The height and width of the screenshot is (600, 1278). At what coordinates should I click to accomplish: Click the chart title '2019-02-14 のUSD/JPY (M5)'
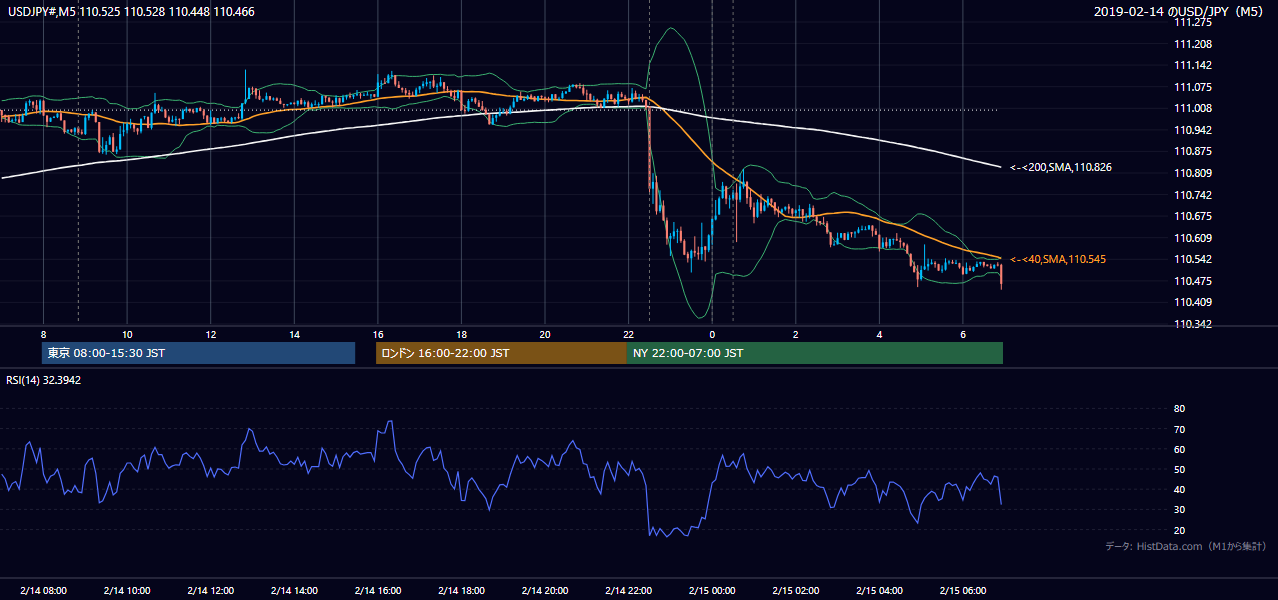[1179, 11]
